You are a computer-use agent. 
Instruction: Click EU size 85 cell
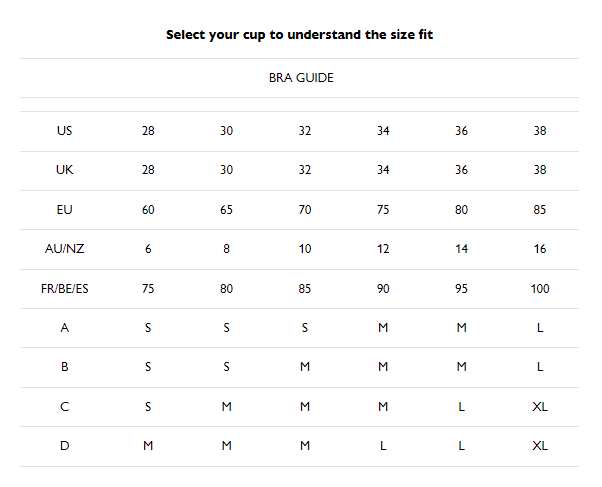tap(540, 210)
